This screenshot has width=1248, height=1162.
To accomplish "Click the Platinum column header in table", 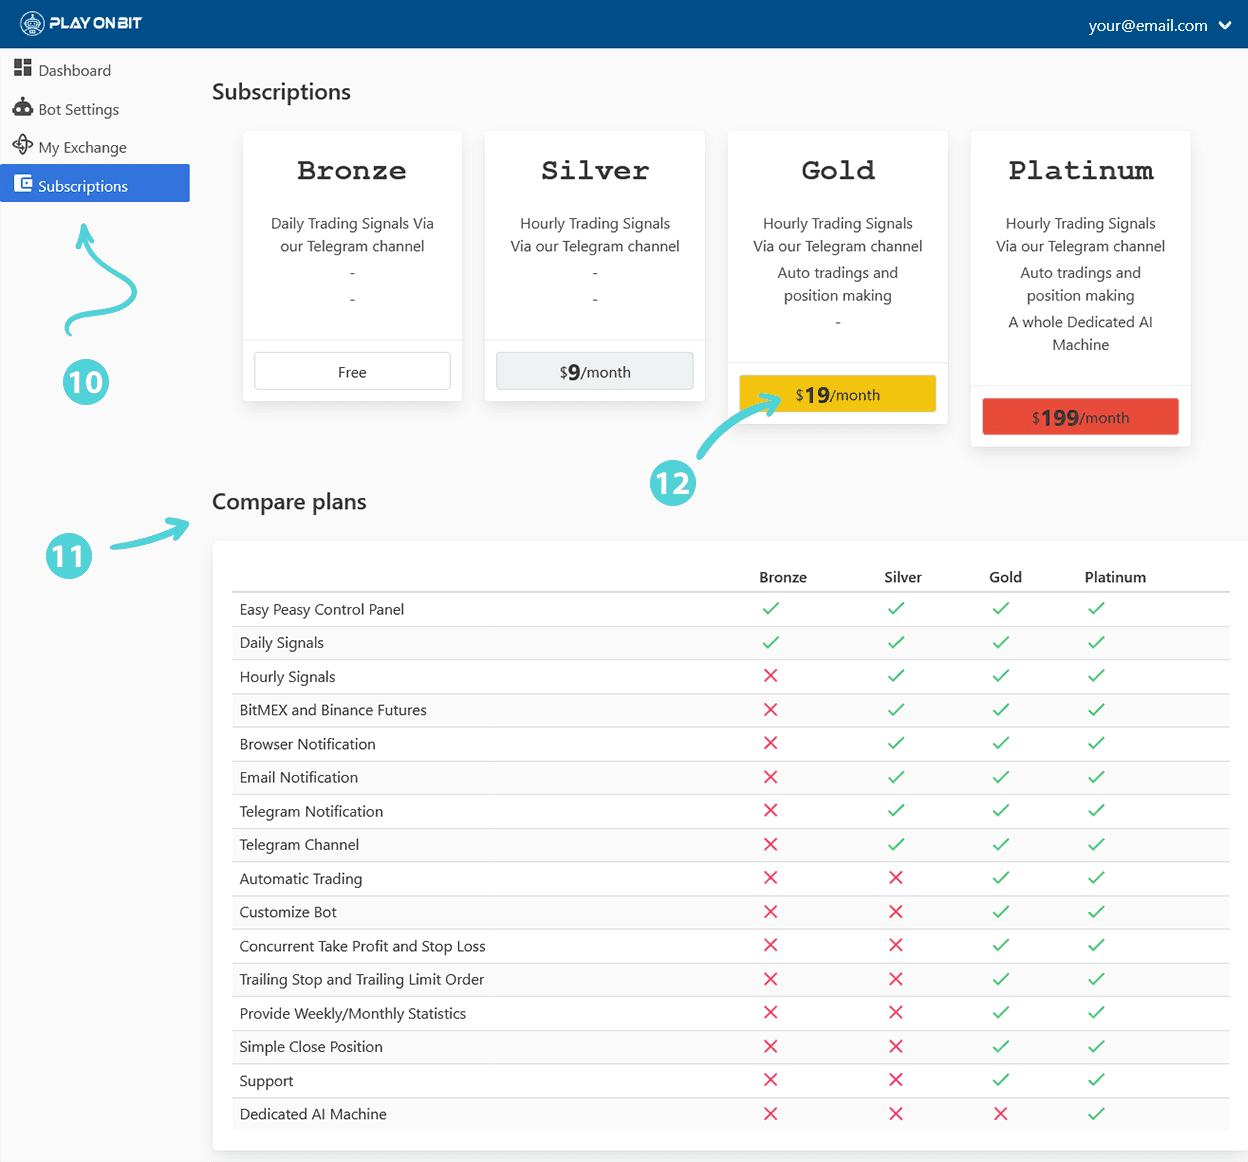I will [1115, 577].
